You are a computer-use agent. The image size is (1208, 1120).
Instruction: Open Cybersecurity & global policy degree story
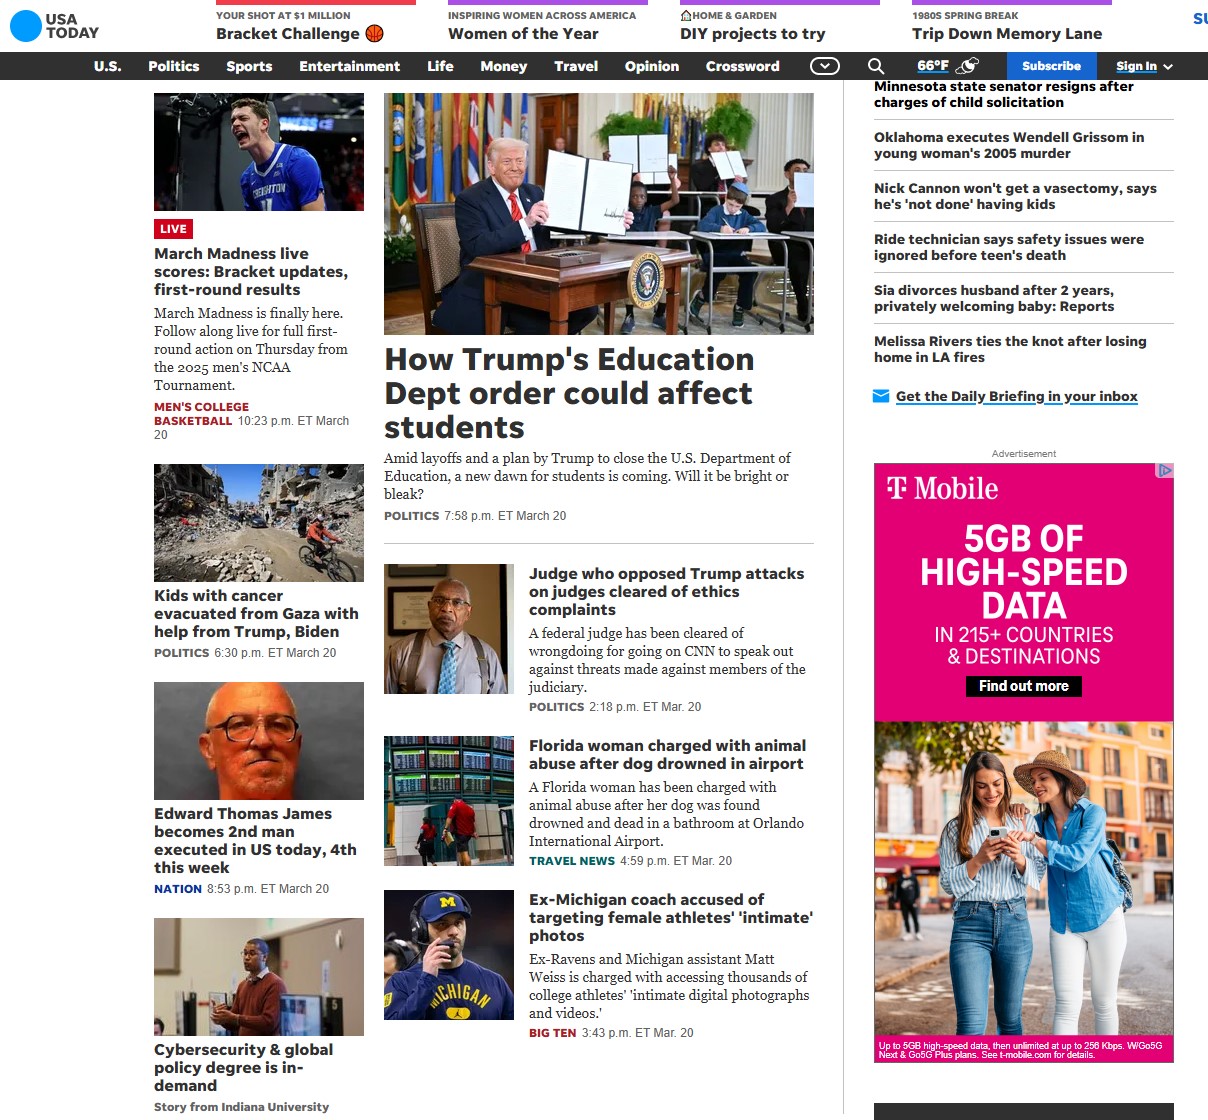click(244, 1068)
